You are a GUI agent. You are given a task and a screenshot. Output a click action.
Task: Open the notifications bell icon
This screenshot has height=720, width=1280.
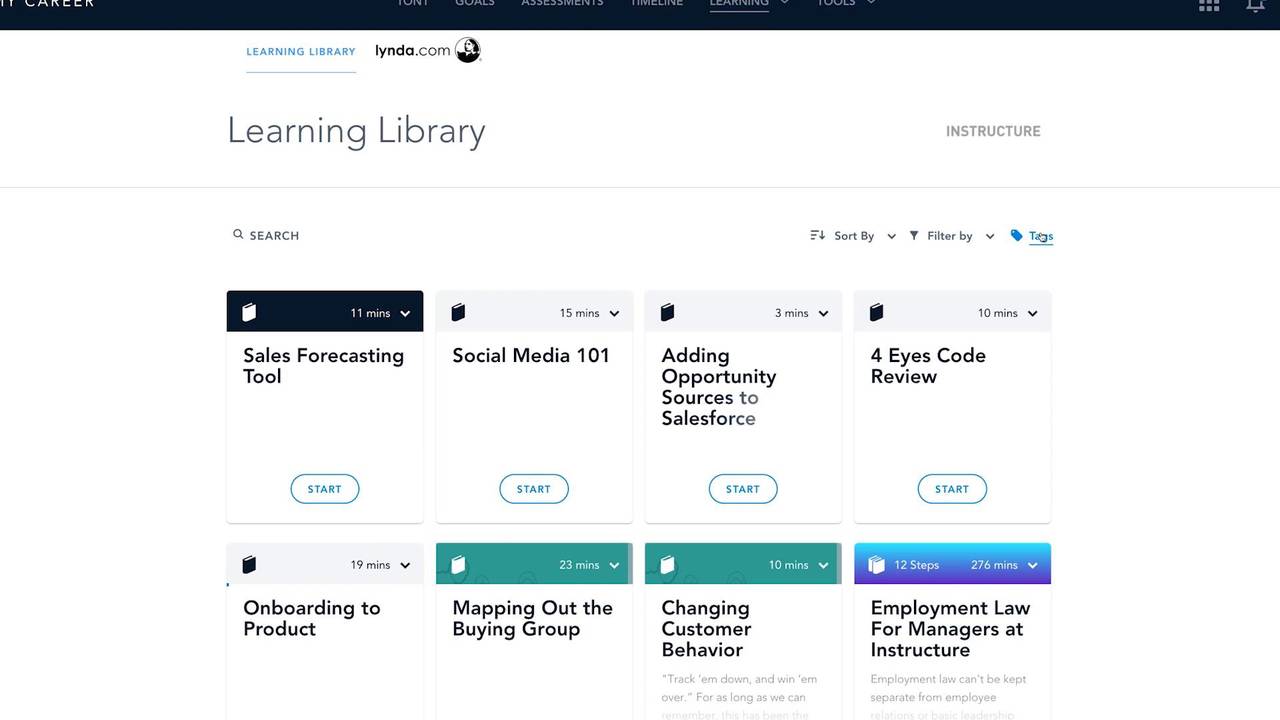point(1254,6)
